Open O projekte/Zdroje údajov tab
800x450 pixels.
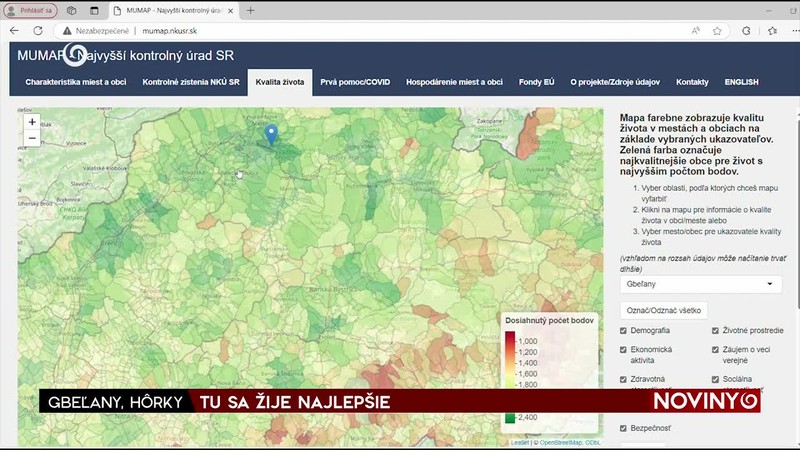(615, 82)
